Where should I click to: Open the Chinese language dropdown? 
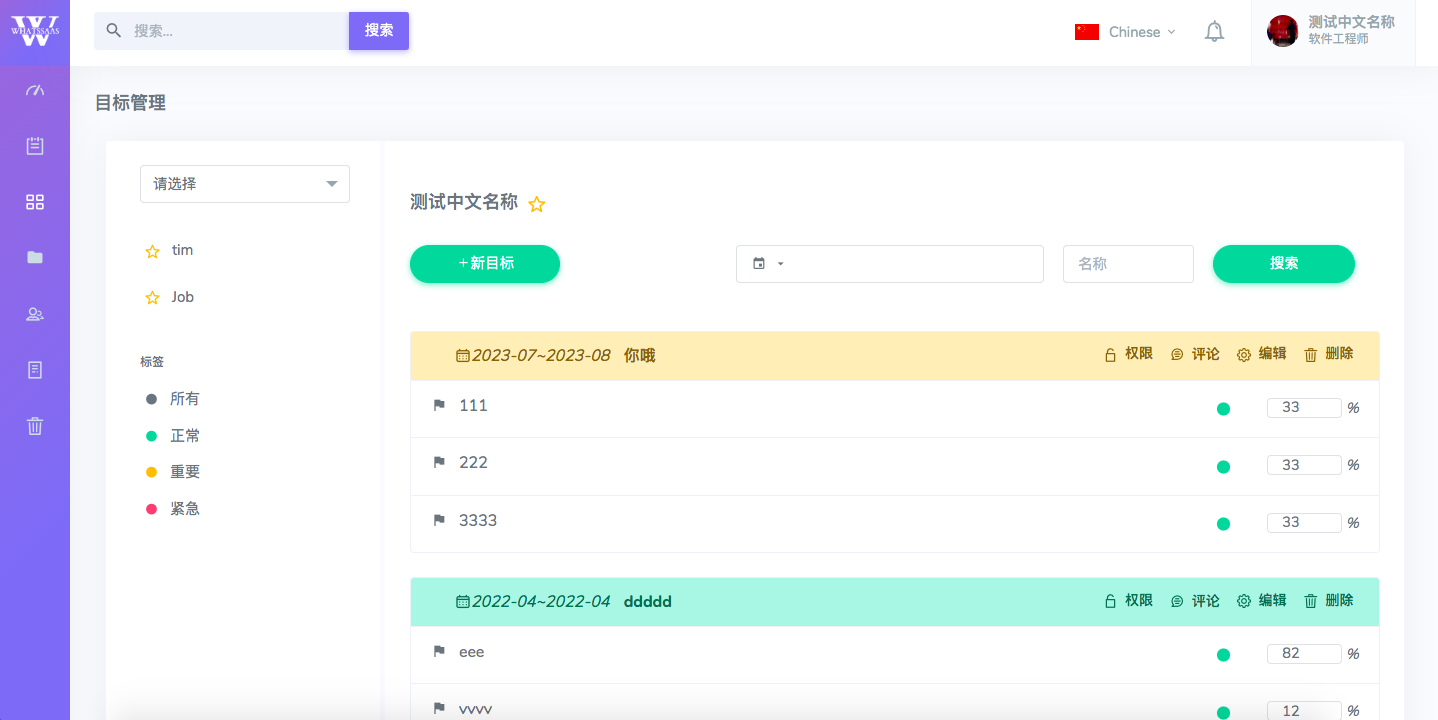click(1126, 31)
